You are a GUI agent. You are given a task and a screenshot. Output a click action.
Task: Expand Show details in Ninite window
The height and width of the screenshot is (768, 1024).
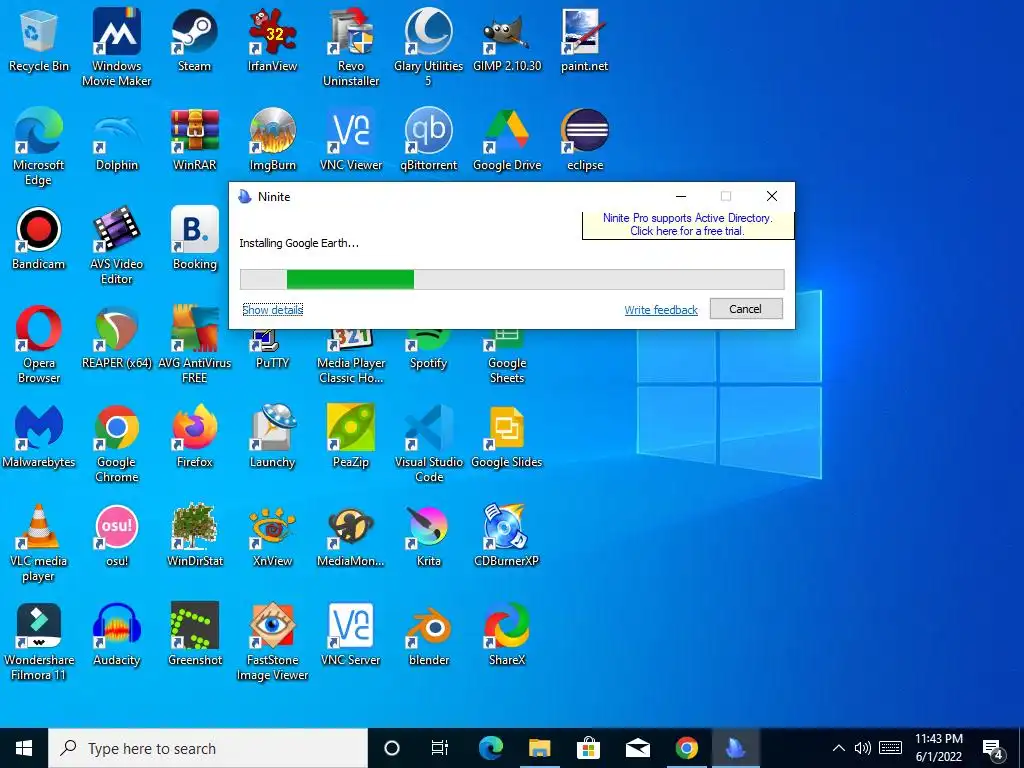pos(272,310)
